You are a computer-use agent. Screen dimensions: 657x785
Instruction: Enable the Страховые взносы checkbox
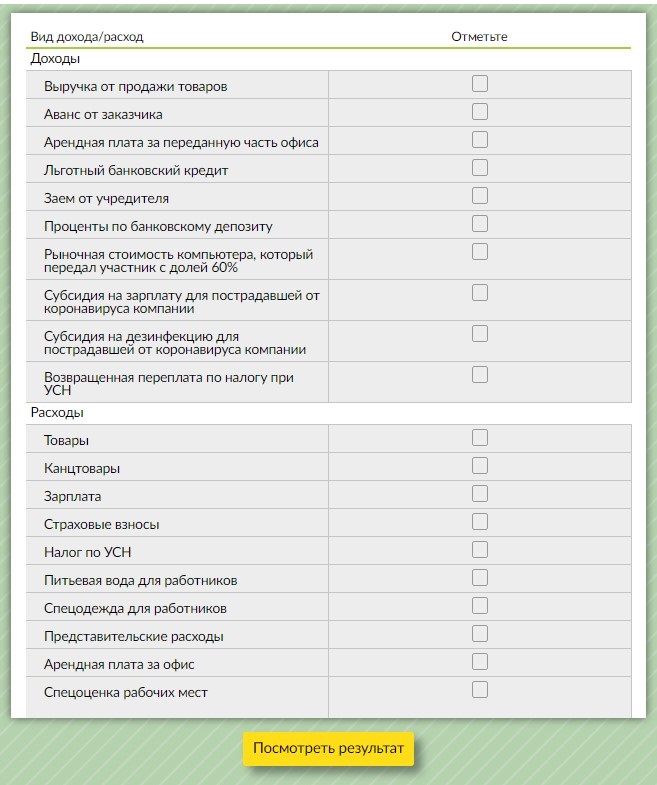(480, 522)
